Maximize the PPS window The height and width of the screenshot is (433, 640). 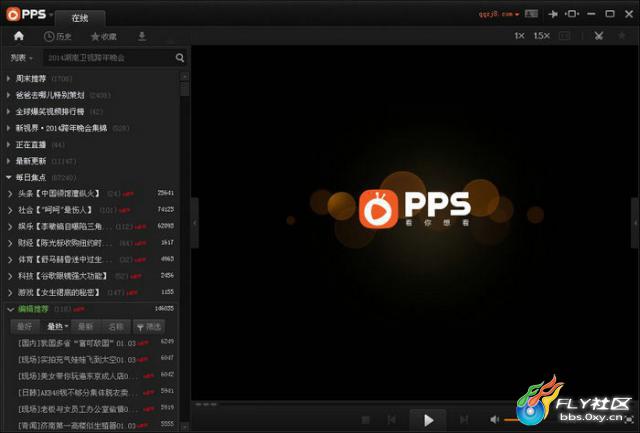[x=610, y=14]
